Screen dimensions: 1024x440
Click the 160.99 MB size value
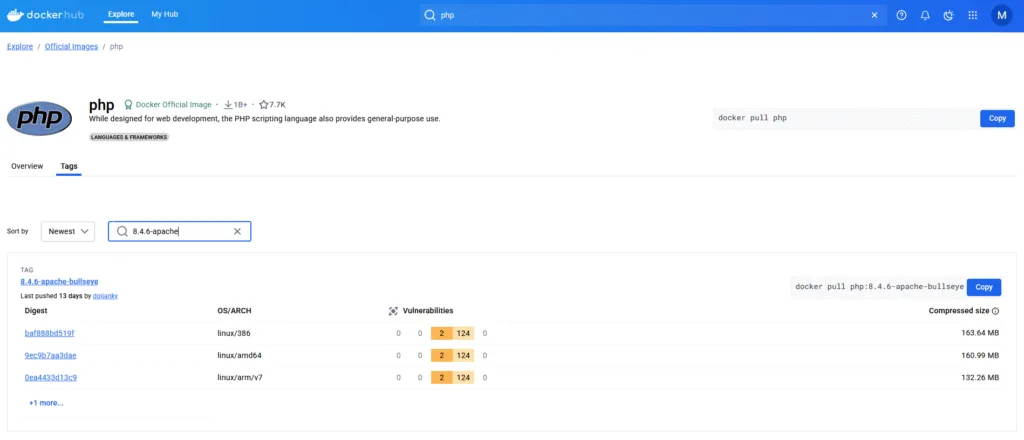pos(978,355)
